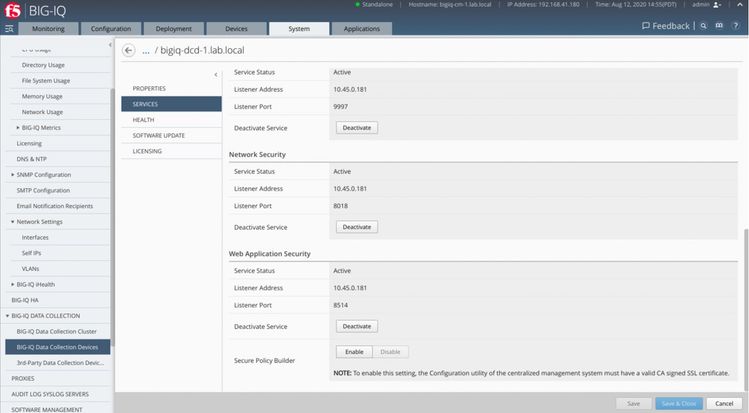The image size is (749, 413).
Task: Open DNS & NTP settings
Action: tap(32, 159)
